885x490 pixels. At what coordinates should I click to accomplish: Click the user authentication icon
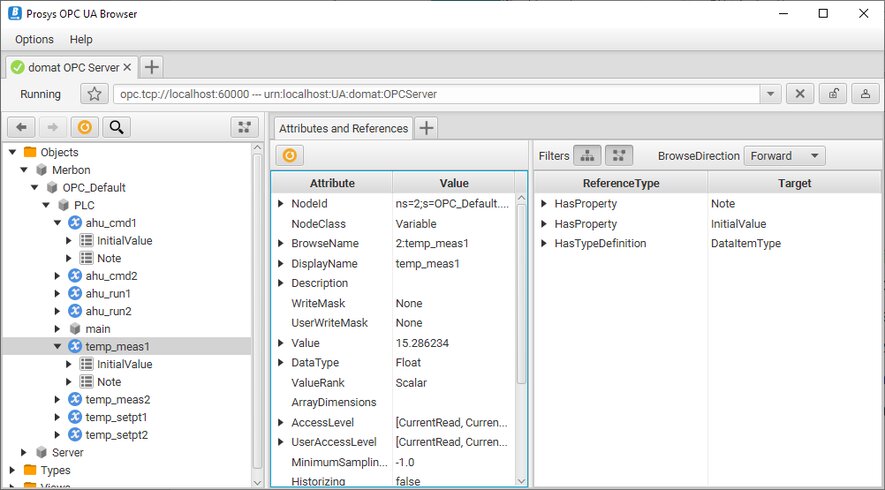pyautogui.click(x=865, y=94)
